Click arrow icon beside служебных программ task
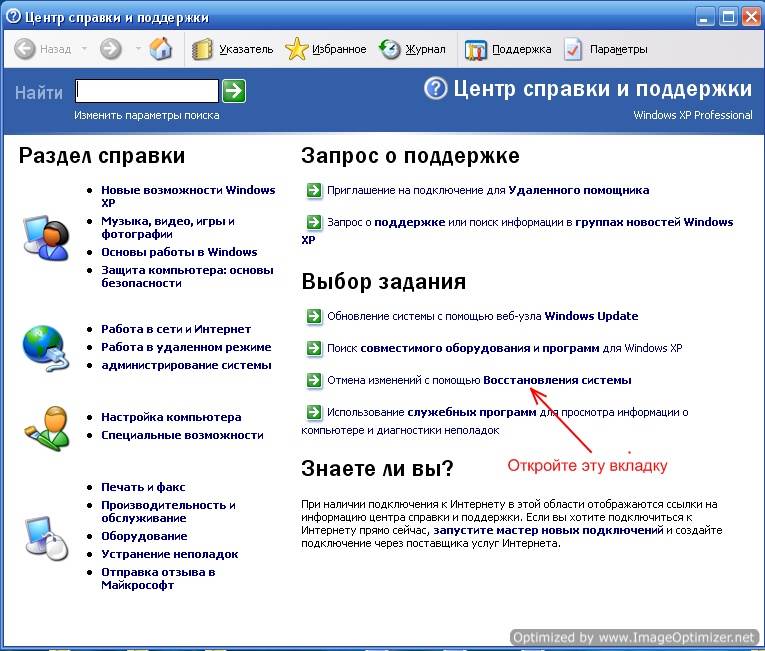The height and width of the screenshot is (651, 765). pos(314,412)
